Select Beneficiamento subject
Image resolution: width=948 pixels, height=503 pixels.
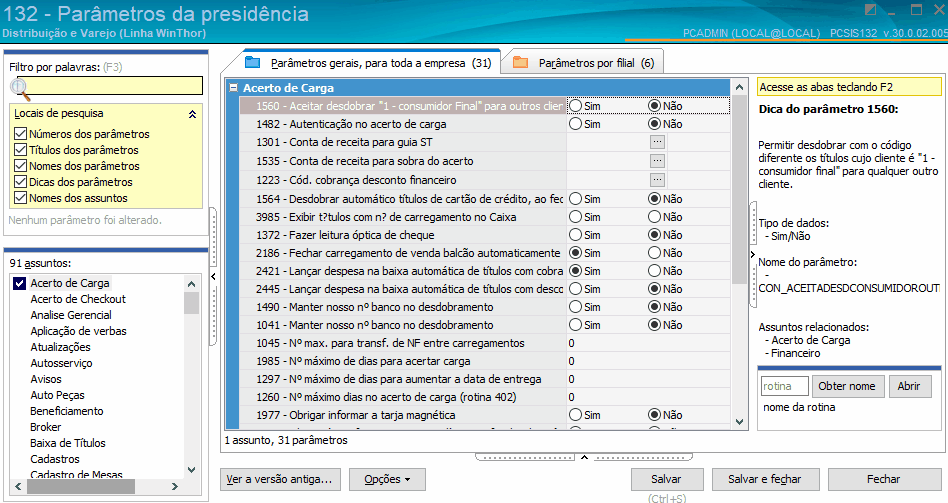67,411
